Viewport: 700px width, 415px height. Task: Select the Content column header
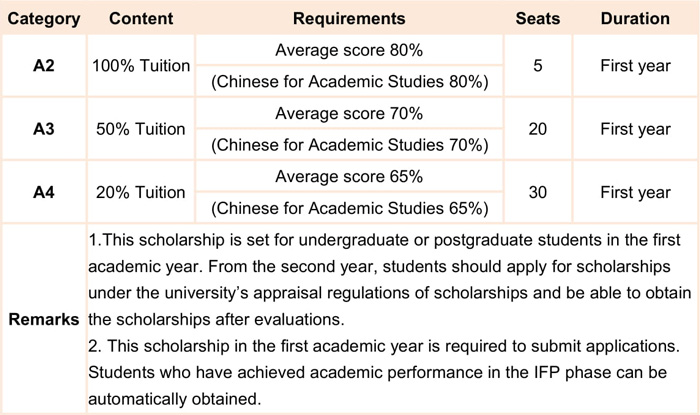[141, 19]
